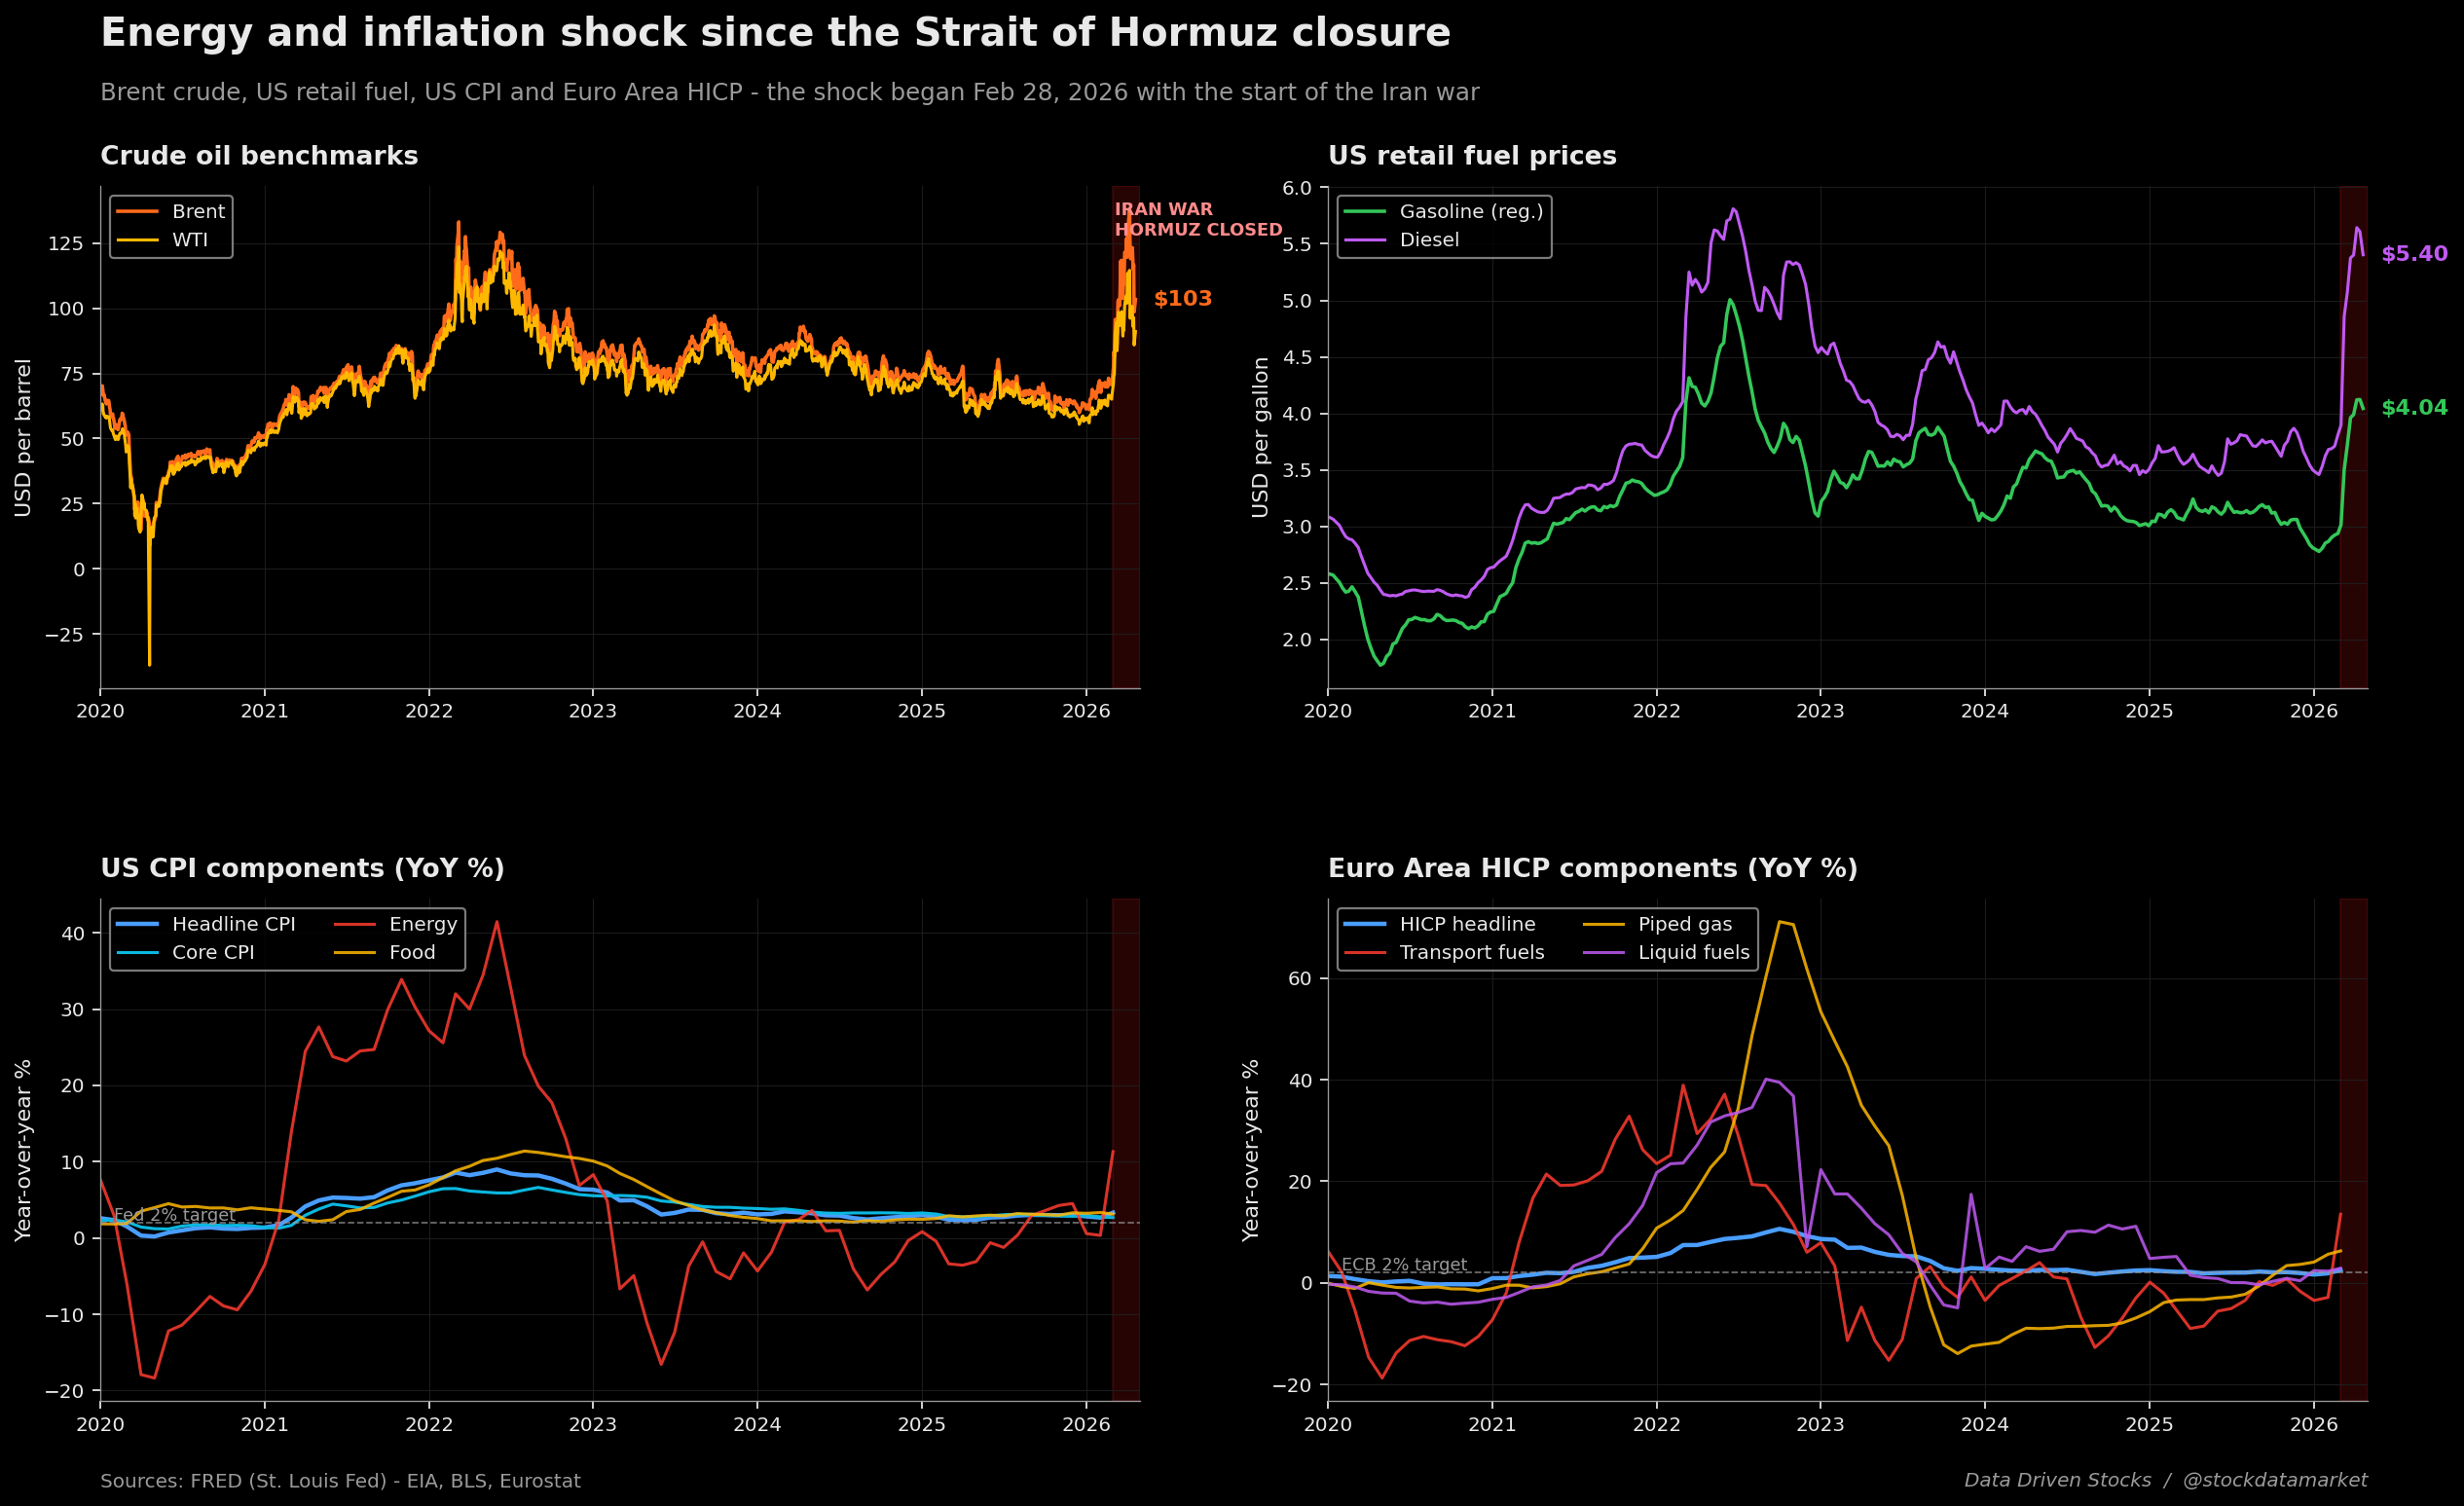The height and width of the screenshot is (1506, 2464).
Task: Select the Liquid fuels legend entry
Action: [x=1693, y=952]
